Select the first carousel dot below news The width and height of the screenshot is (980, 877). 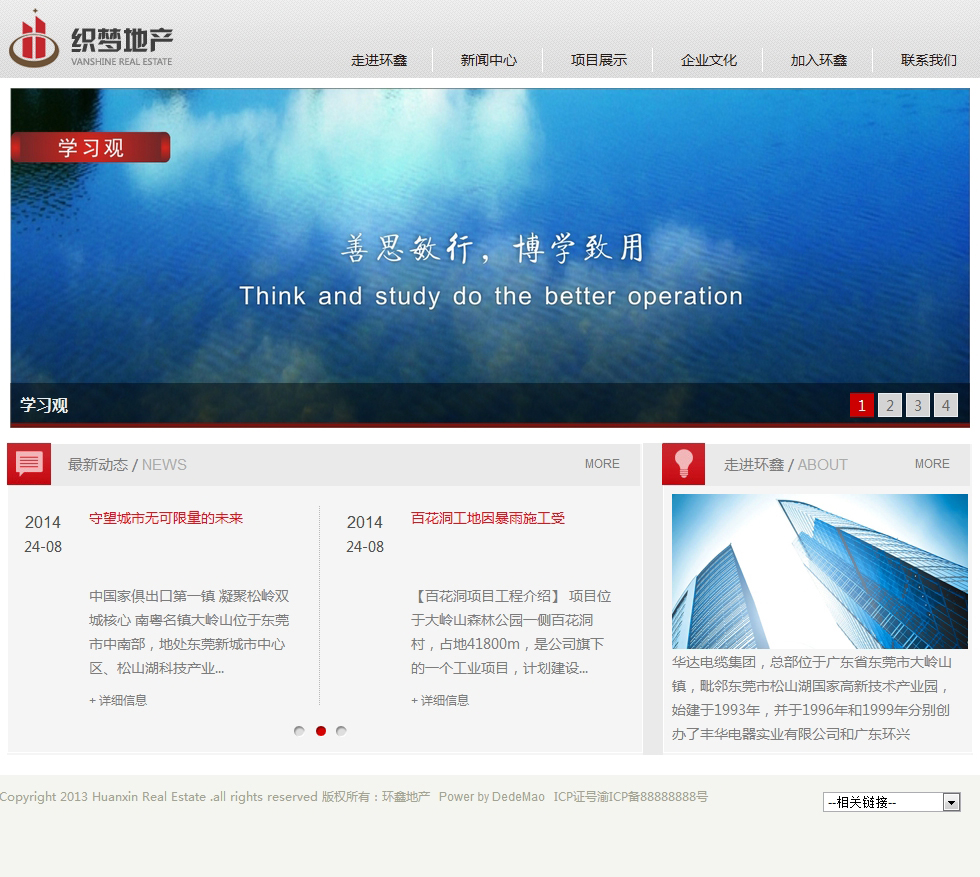[298, 731]
